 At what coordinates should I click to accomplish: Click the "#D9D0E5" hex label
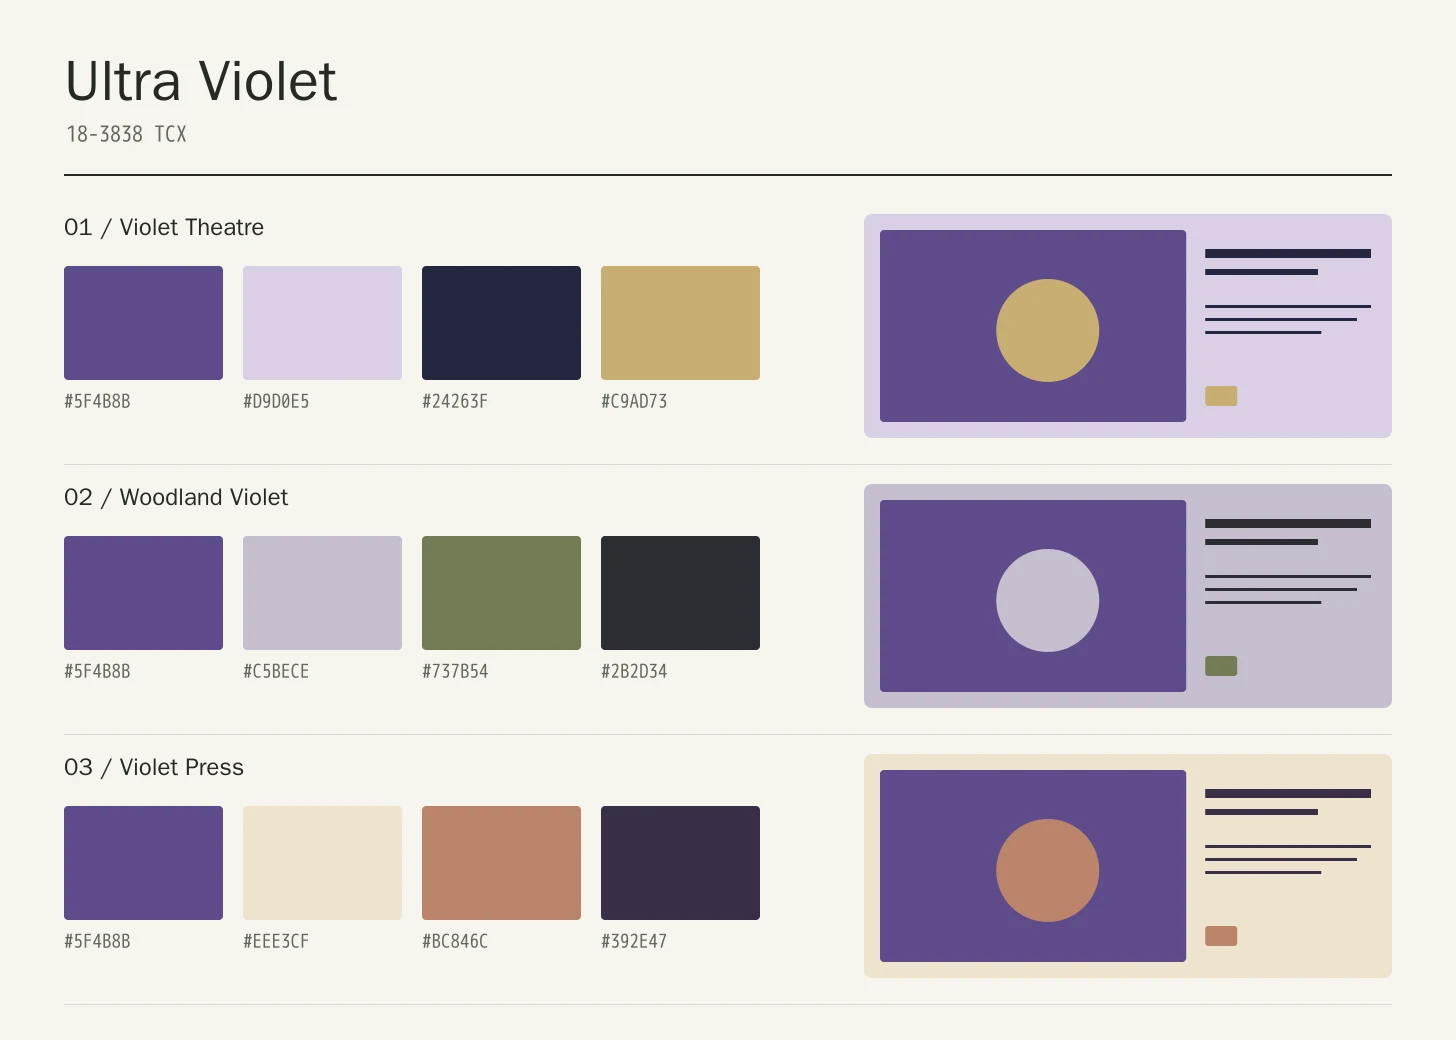pos(276,401)
